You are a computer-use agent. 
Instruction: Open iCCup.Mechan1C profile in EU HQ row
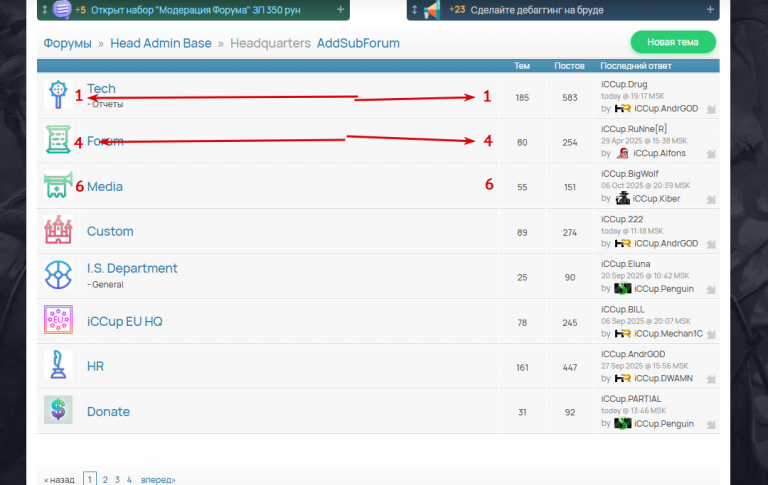point(668,334)
